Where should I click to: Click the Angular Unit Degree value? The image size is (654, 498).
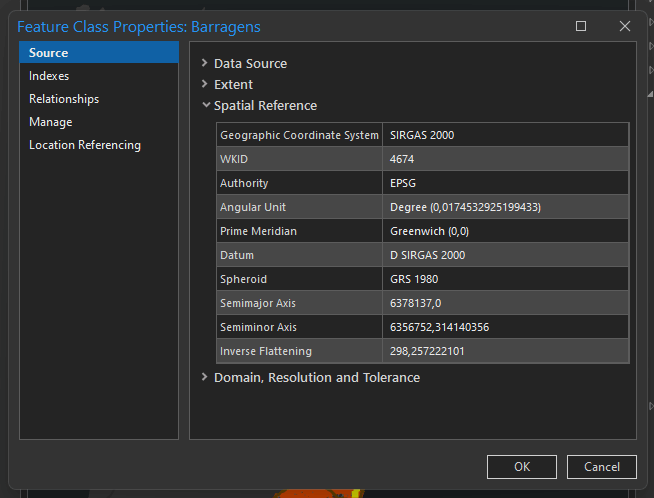click(x=465, y=207)
